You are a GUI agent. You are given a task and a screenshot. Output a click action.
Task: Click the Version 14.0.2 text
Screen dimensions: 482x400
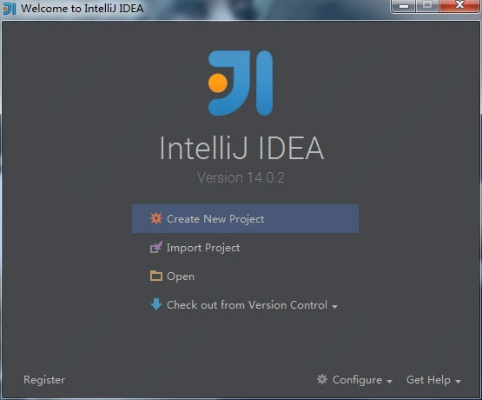[x=241, y=178]
